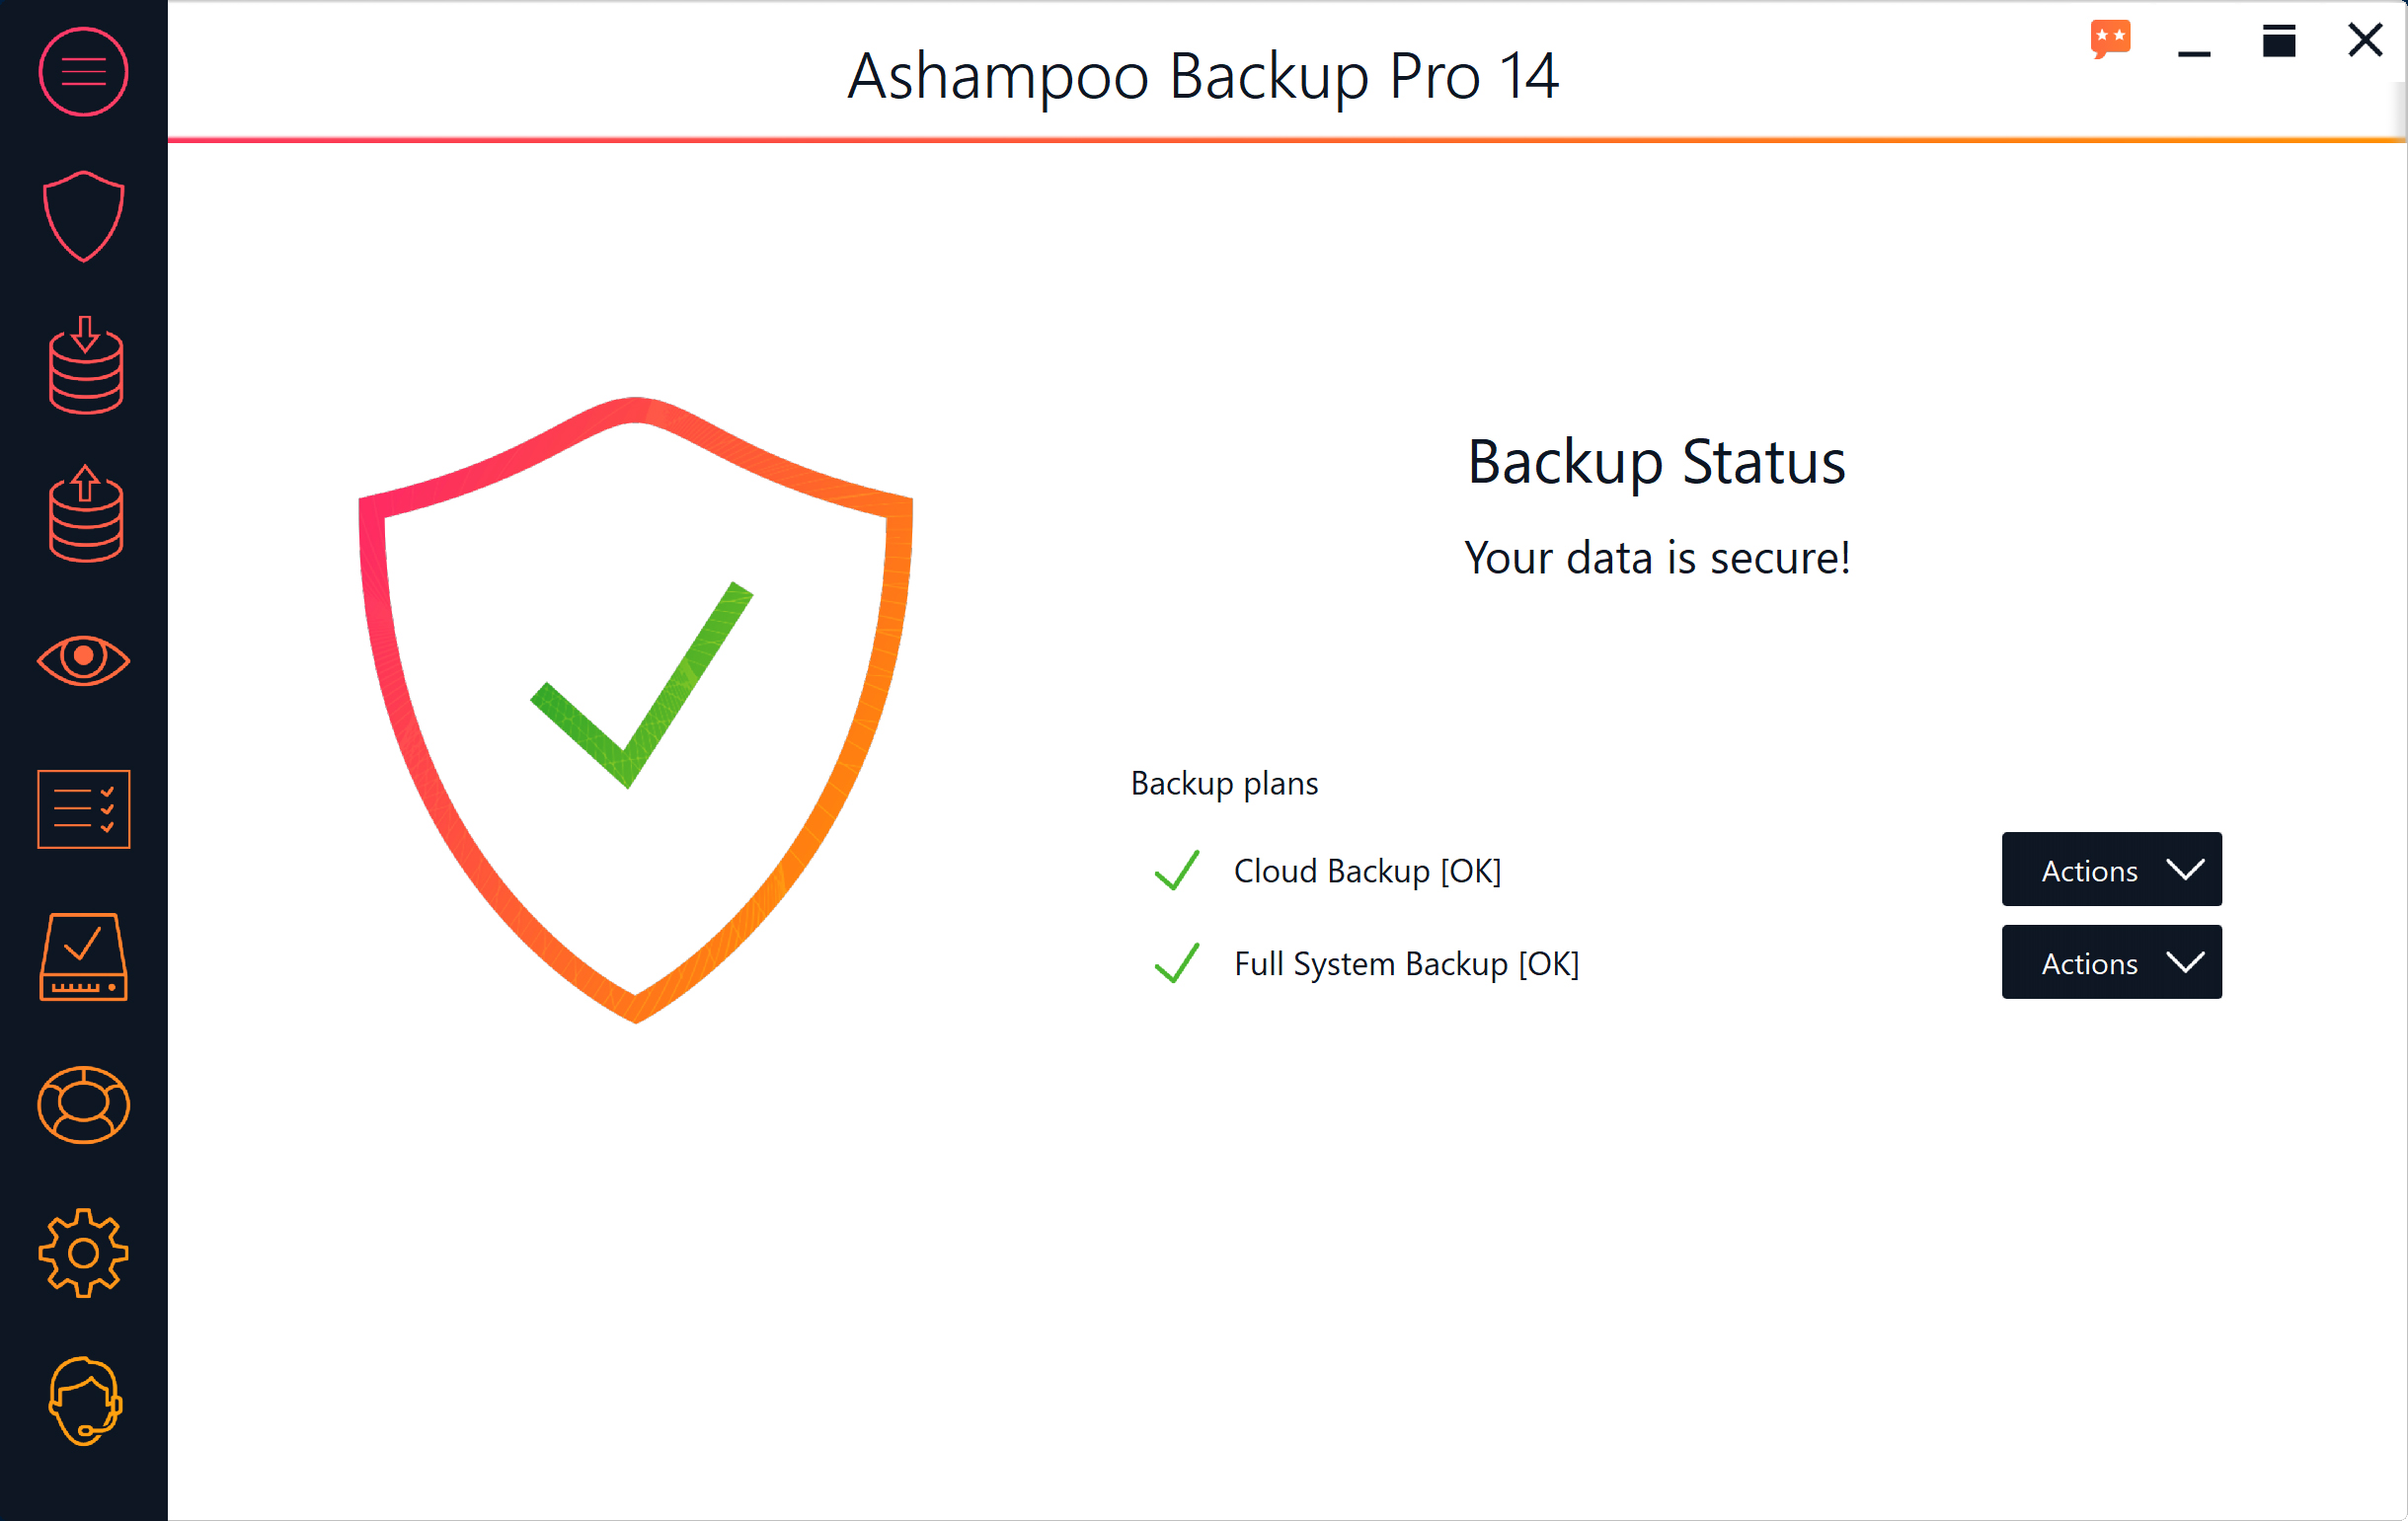Image resolution: width=2408 pixels, height=1521 pixels.
Task: Open the settings gear panel
Action: coord(82,1252)
